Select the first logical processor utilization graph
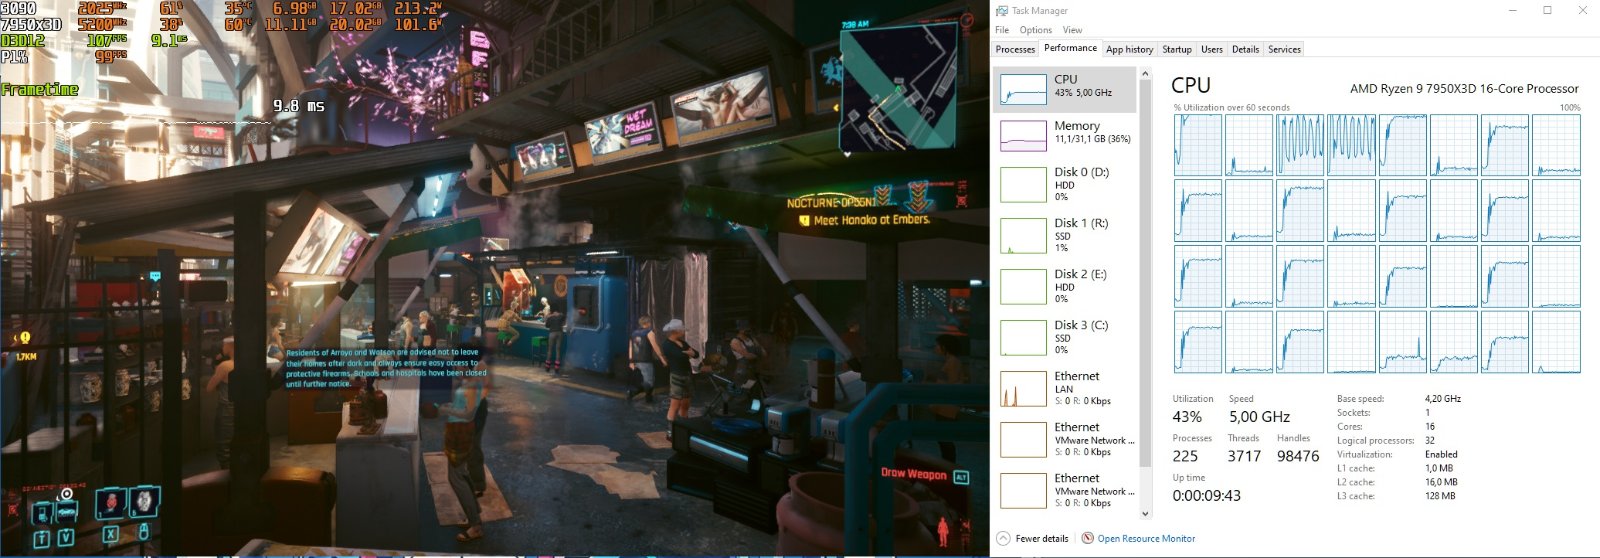 coord(1198,145)
